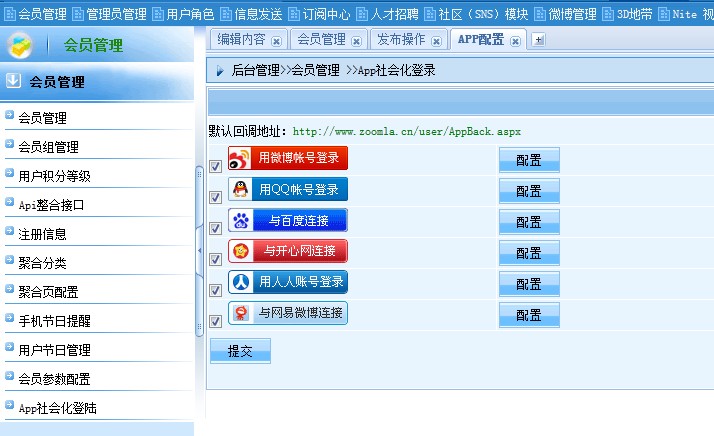Click the 提交 submit button
Image resolution: width=714 pixels, height=436 pixels.
tap(240, 351)
